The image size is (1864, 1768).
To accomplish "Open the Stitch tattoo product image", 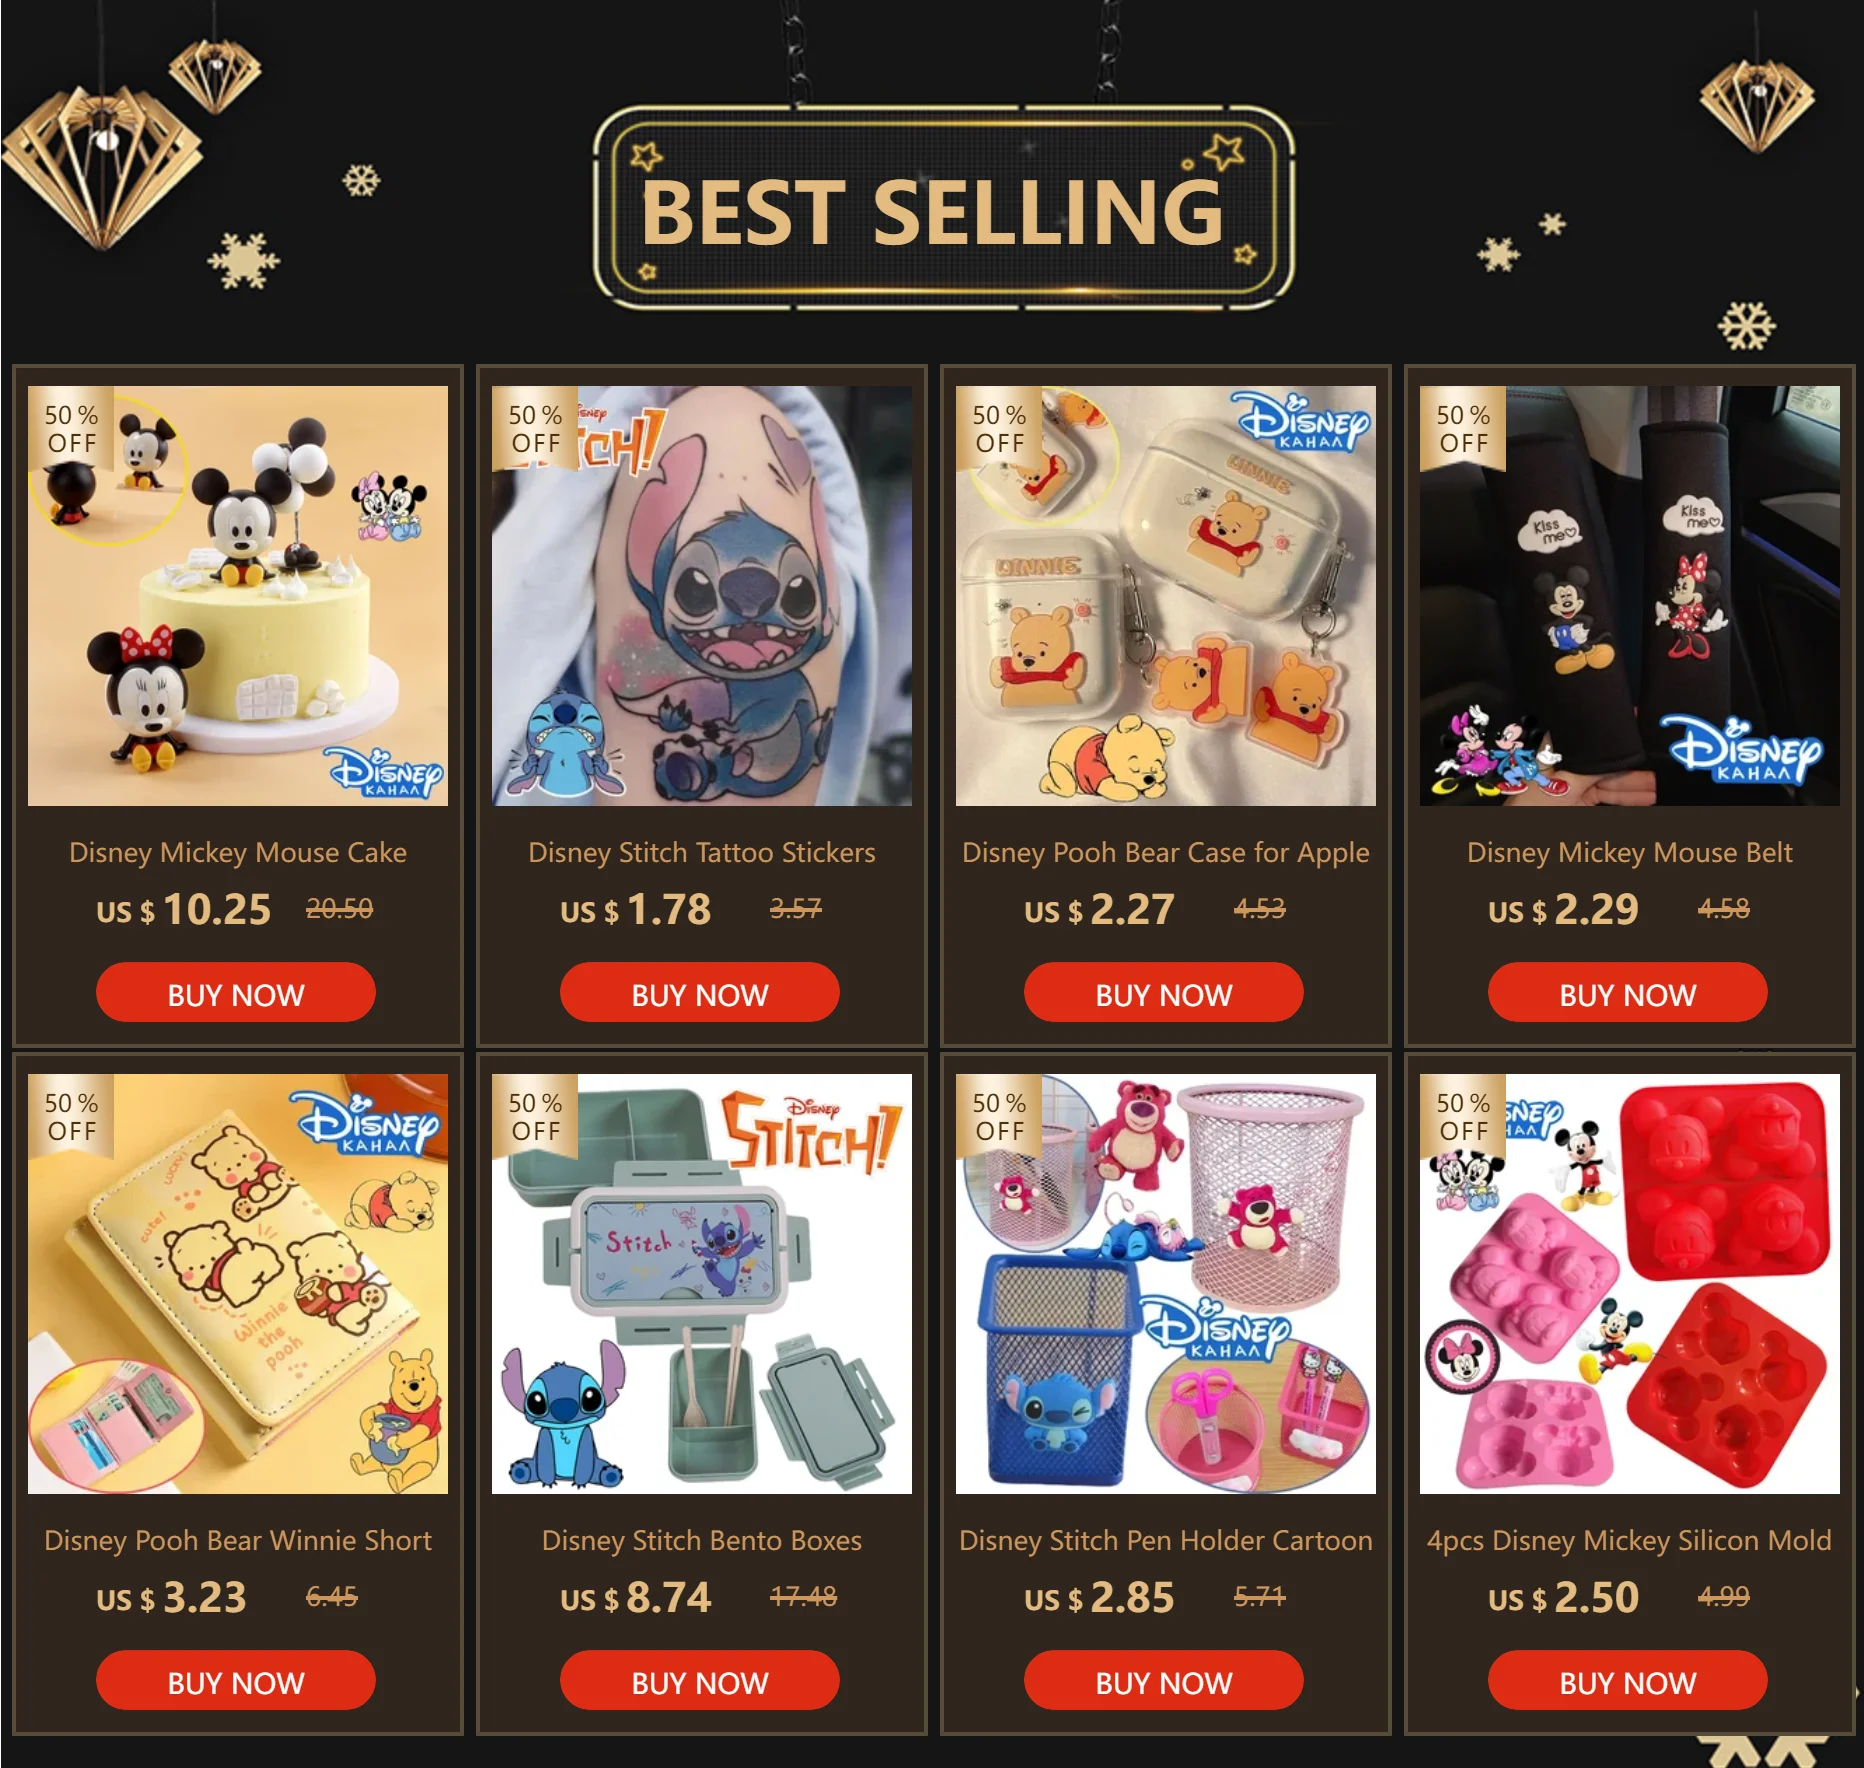I will [702, 596].
